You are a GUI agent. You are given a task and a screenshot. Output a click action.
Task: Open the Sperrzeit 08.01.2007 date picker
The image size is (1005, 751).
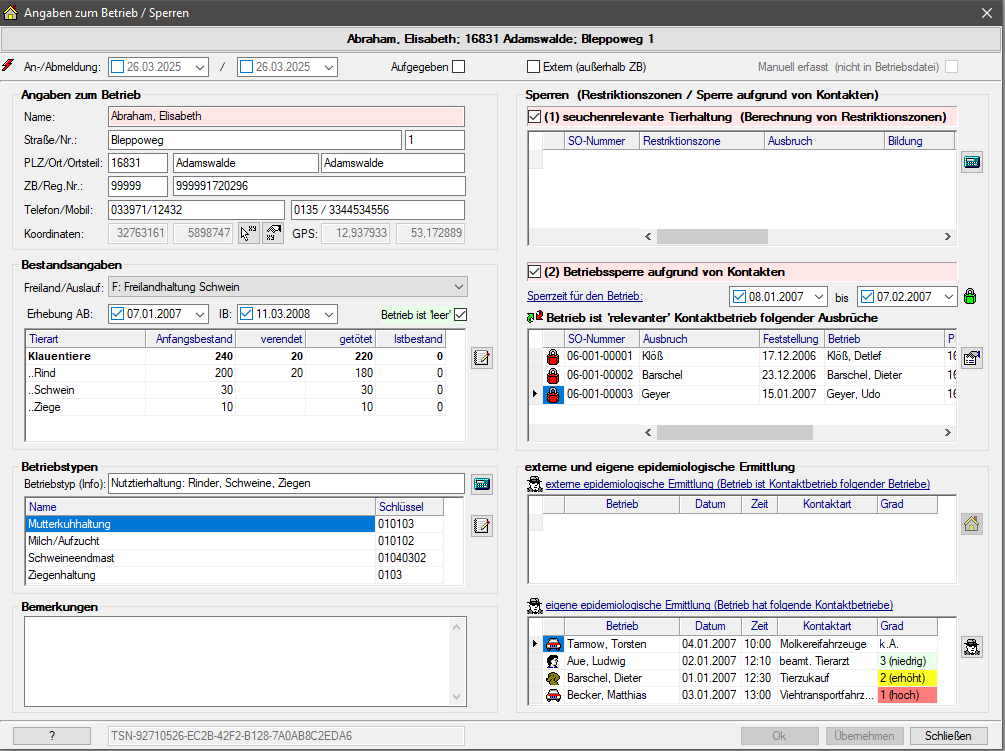[x=818, y=297]
